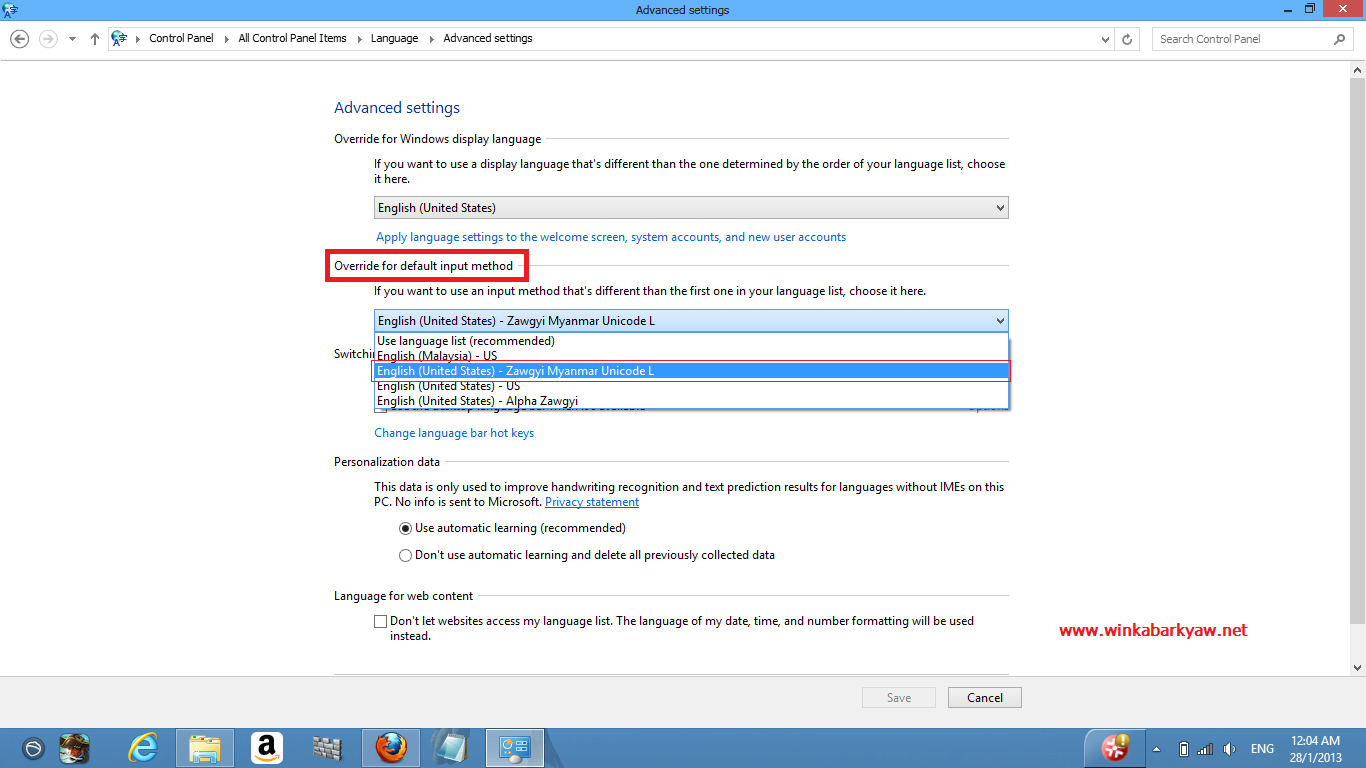Choose Use language list (recommended)

coord(691,341)
